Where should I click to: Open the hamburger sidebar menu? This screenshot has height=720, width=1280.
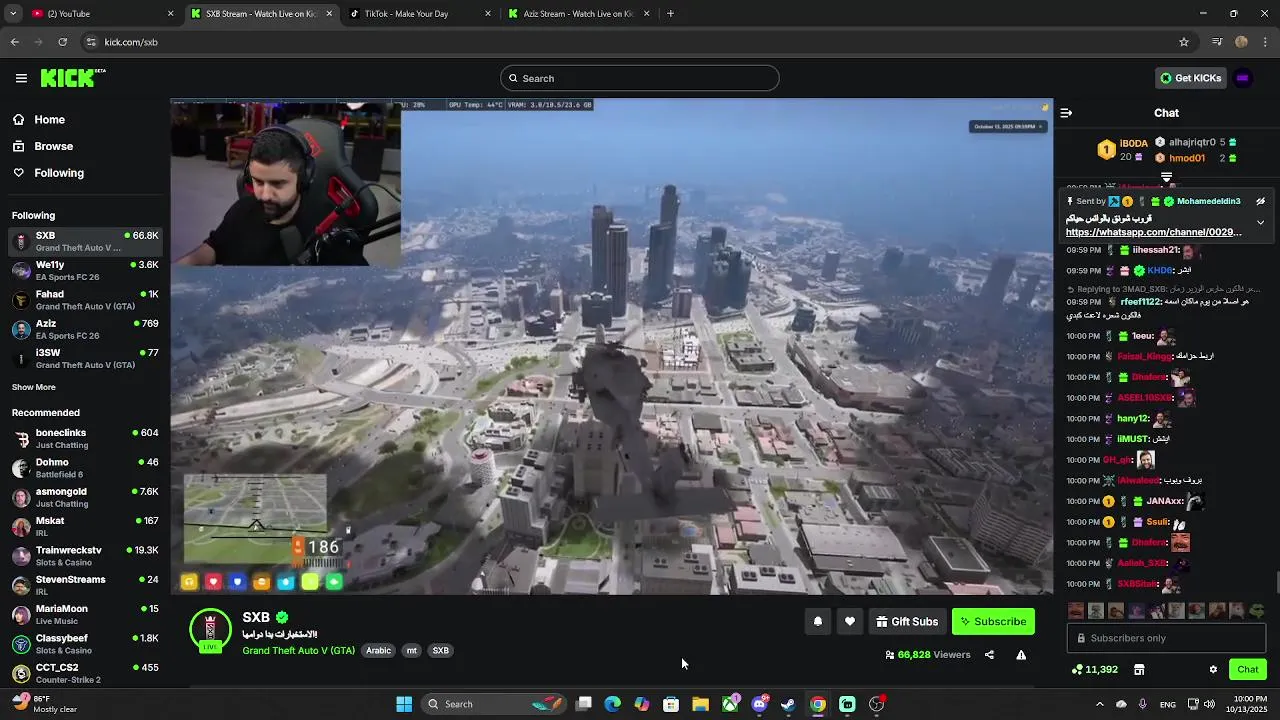[21, 78]
